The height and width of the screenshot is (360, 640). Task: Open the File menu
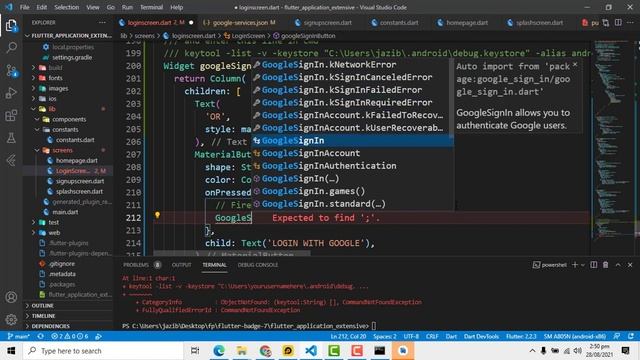[x=24, y=7]
